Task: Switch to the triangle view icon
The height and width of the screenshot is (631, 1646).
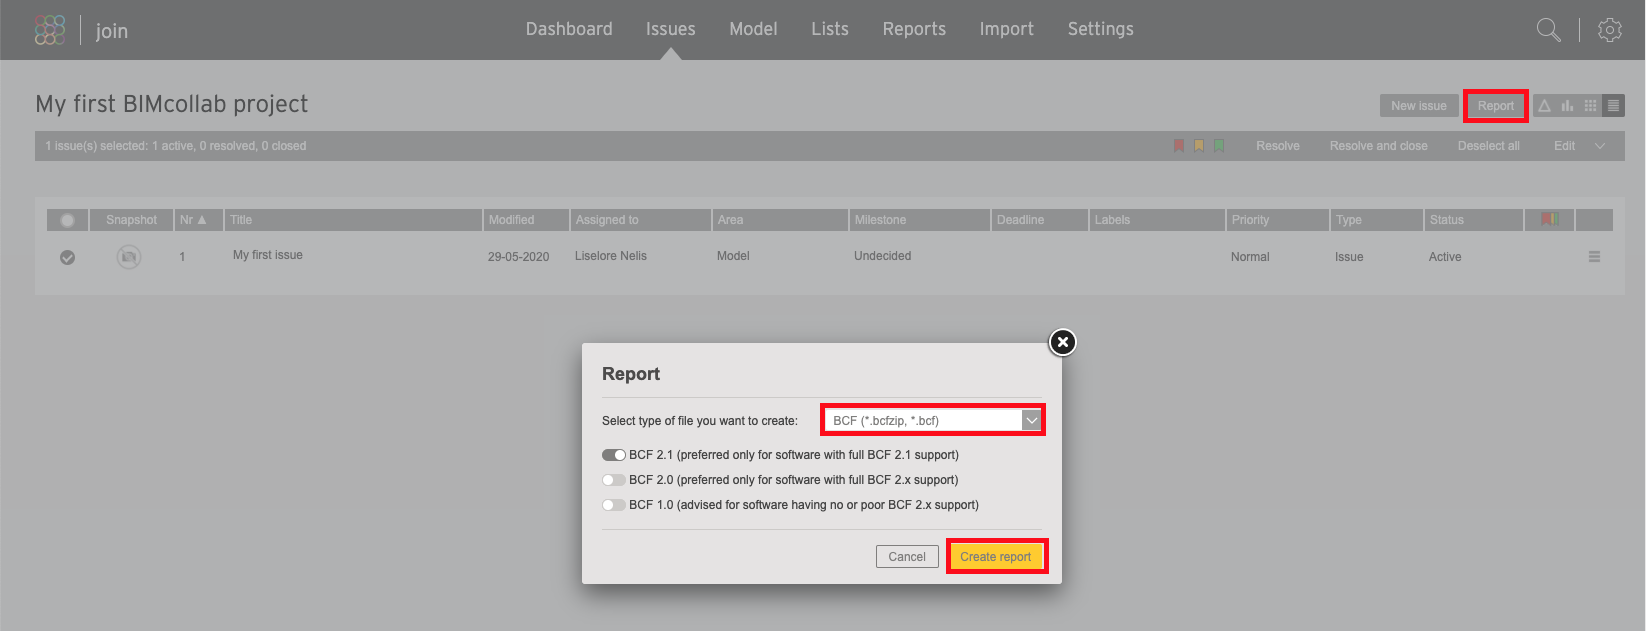Action: pos(1545,105)
